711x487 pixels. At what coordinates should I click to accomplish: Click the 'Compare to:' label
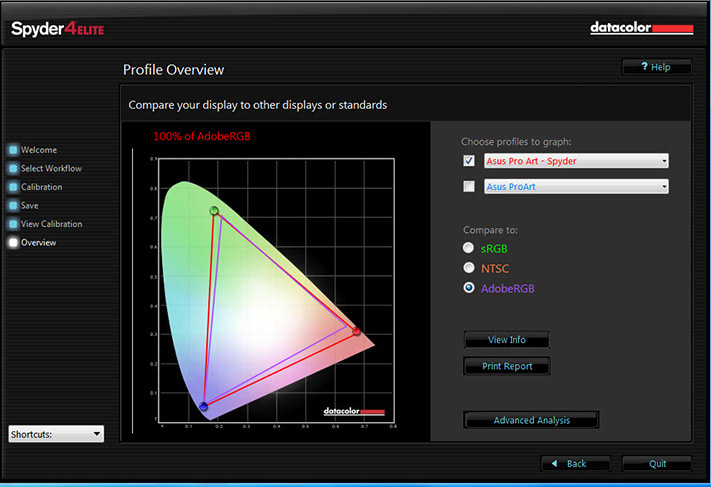(490, 230)
